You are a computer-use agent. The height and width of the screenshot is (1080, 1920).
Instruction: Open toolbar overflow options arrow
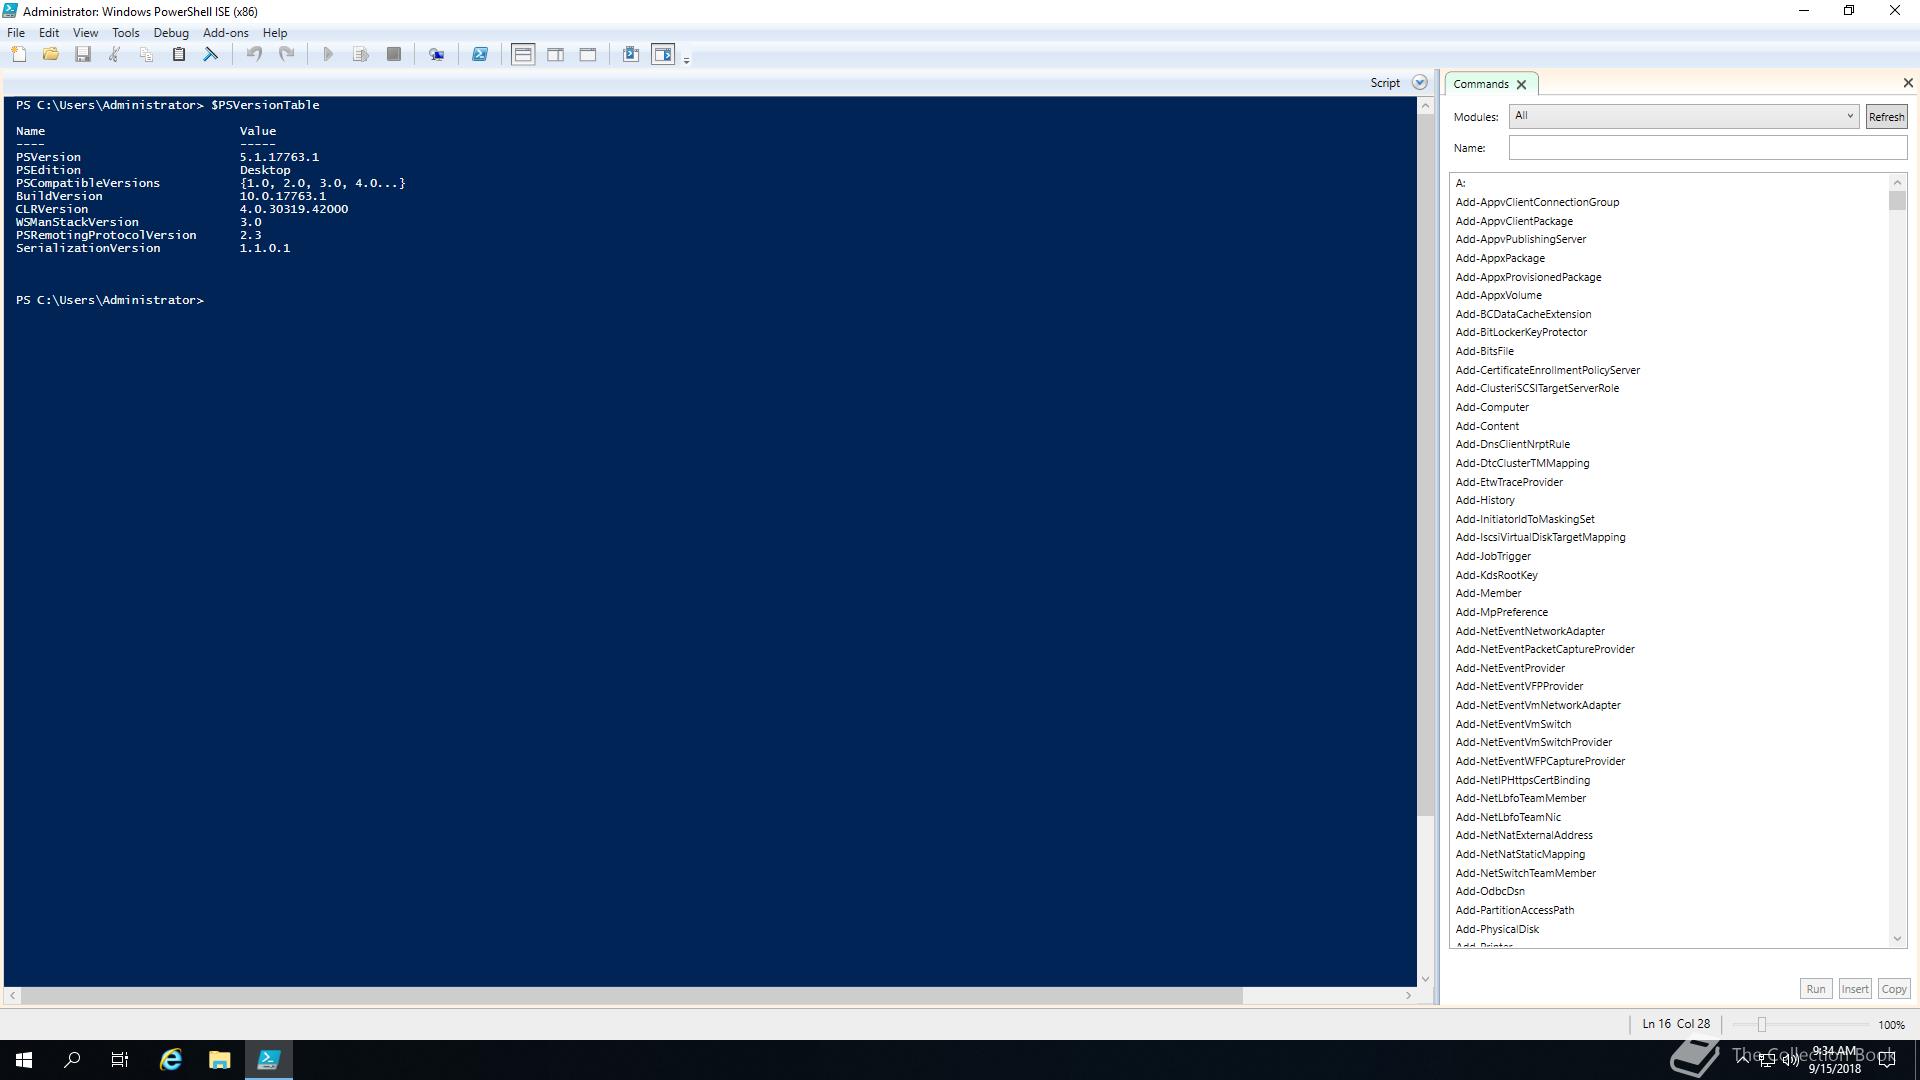686,60
